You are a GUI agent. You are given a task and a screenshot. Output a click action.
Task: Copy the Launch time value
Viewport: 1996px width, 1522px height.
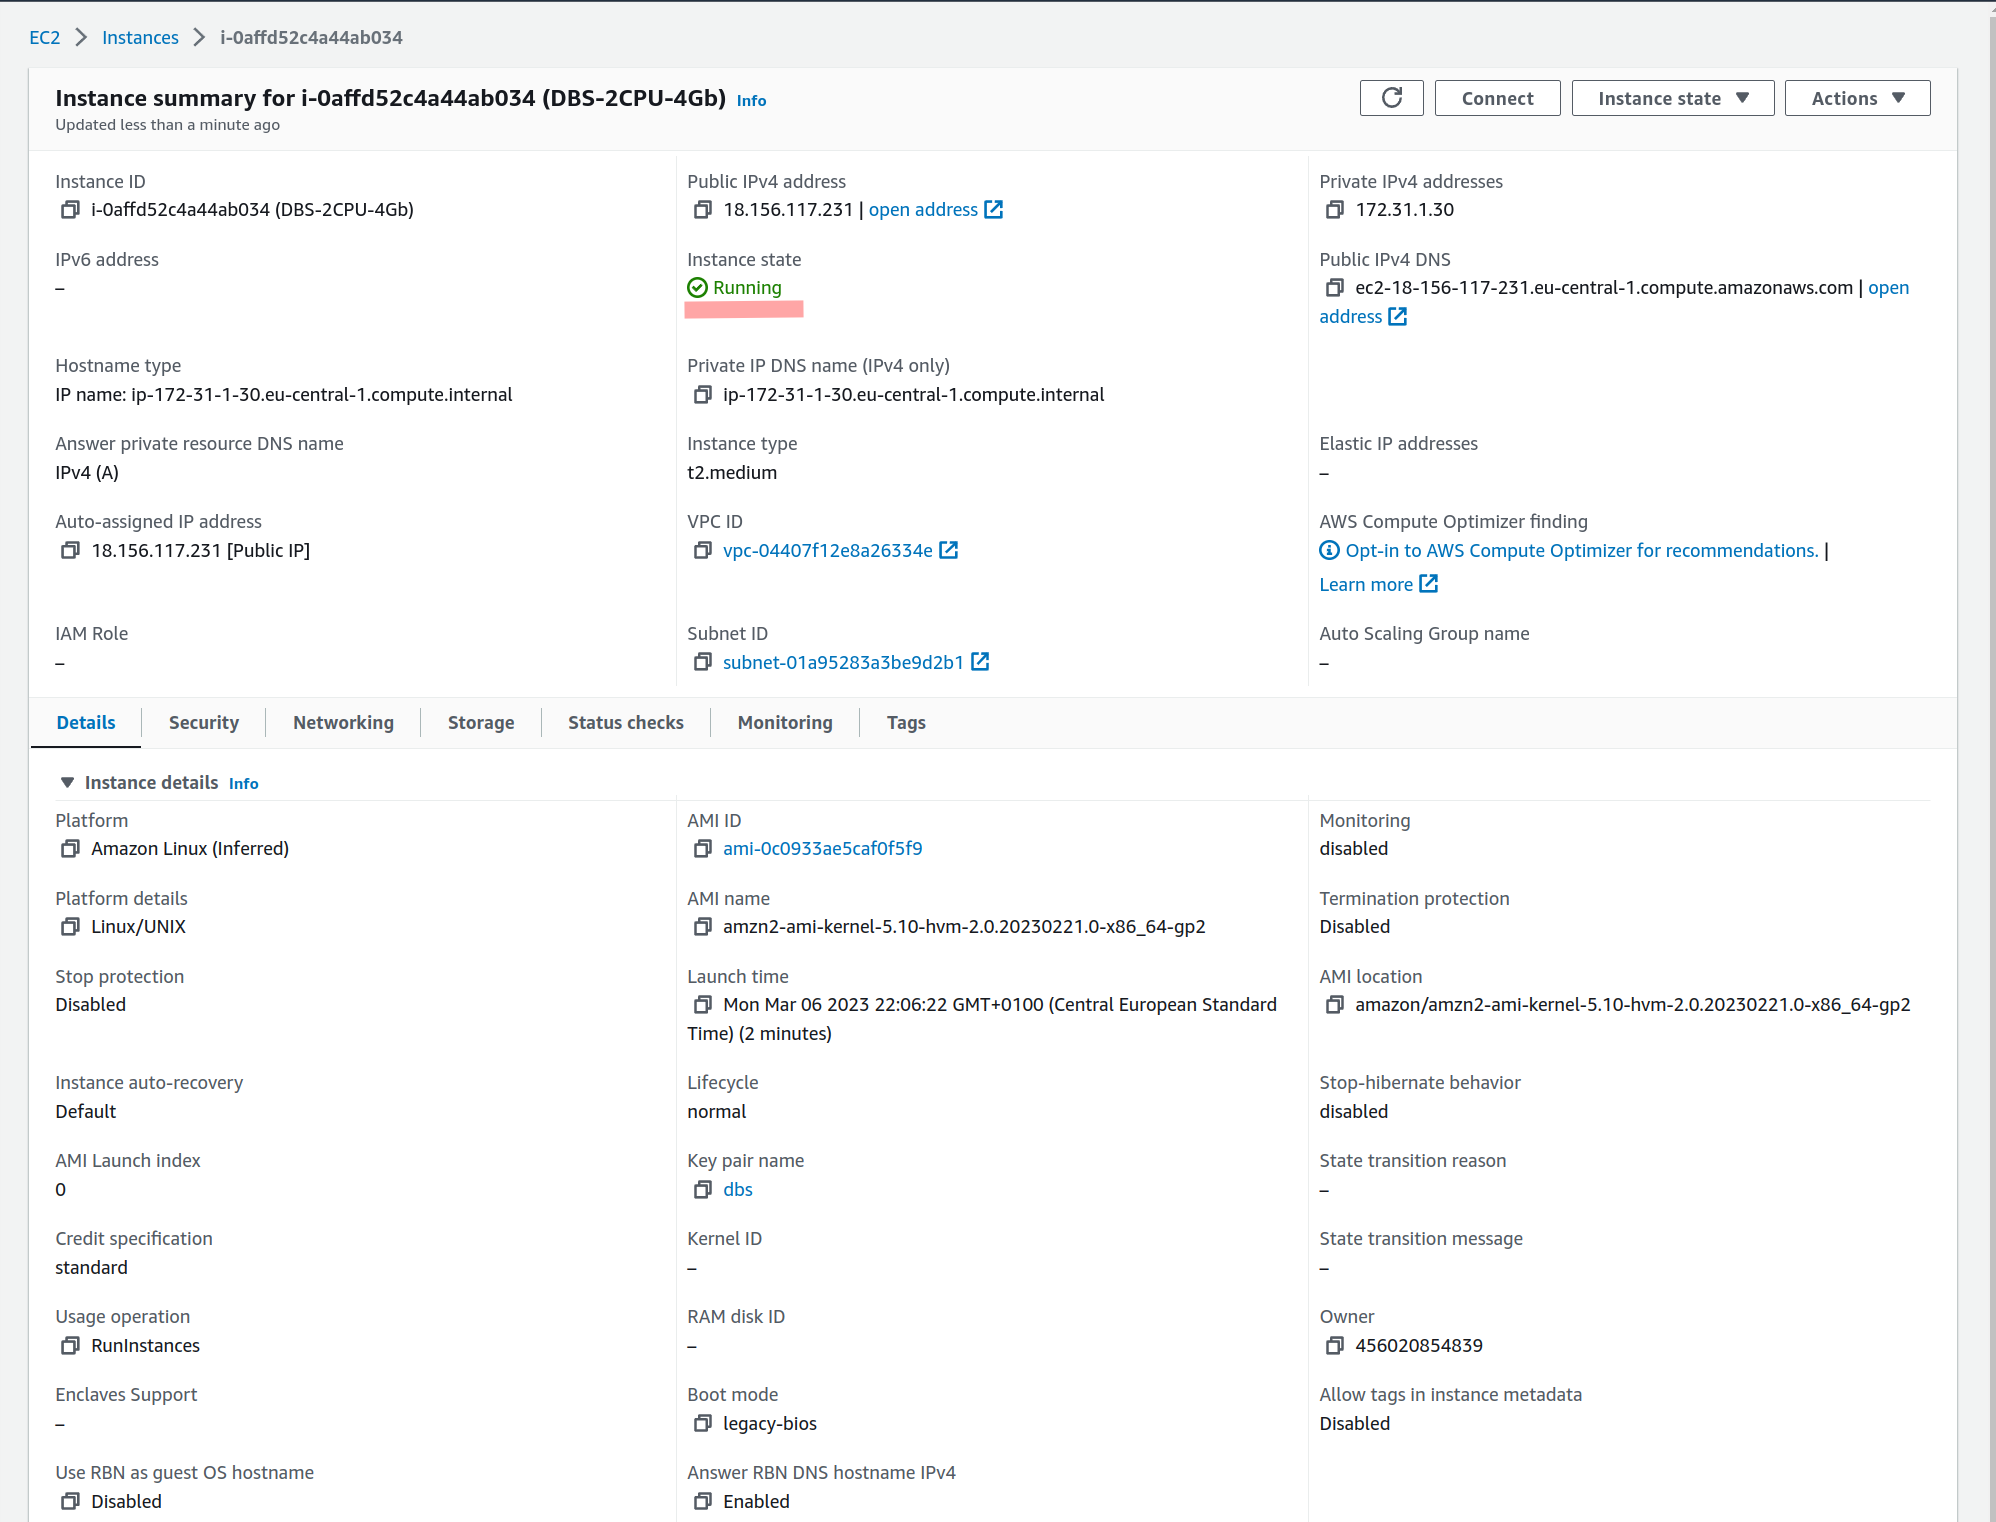(702, 1005)
